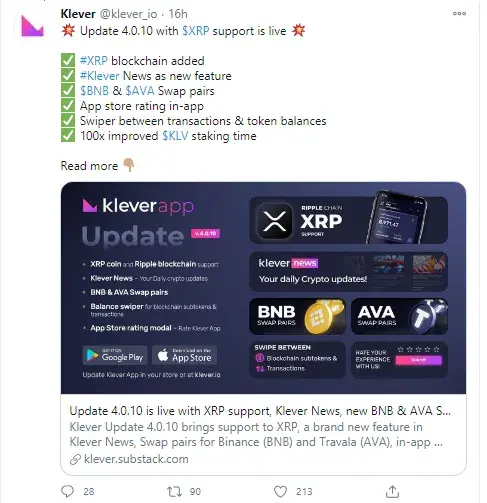
Task: Click the Klever profile avatar logo
Action: point(32,26)
